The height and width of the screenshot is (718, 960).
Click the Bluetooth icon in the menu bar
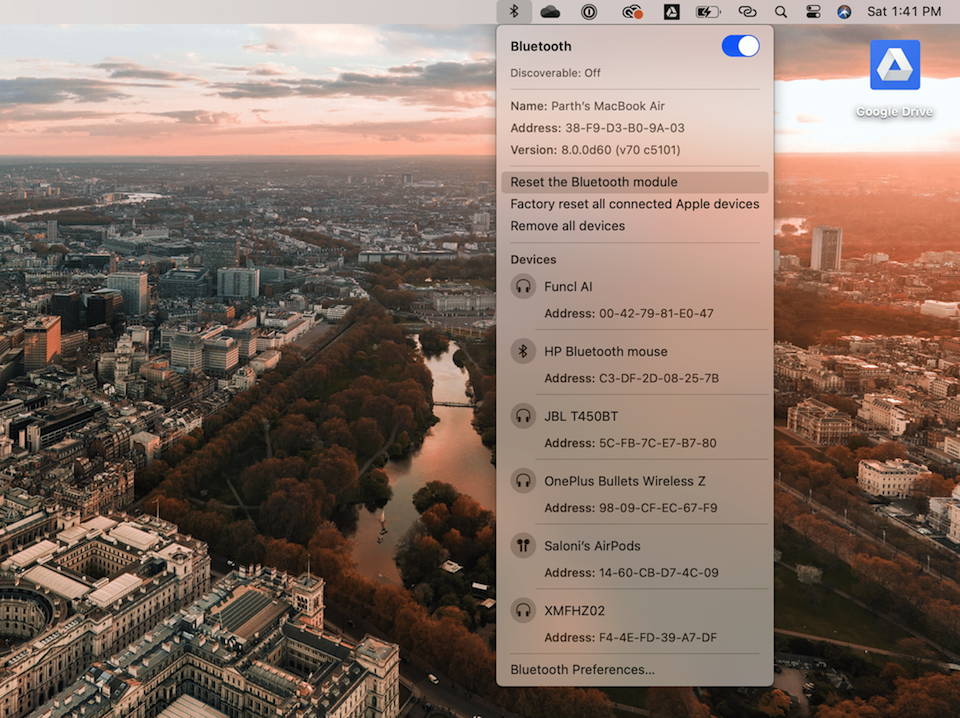(514, 12)
